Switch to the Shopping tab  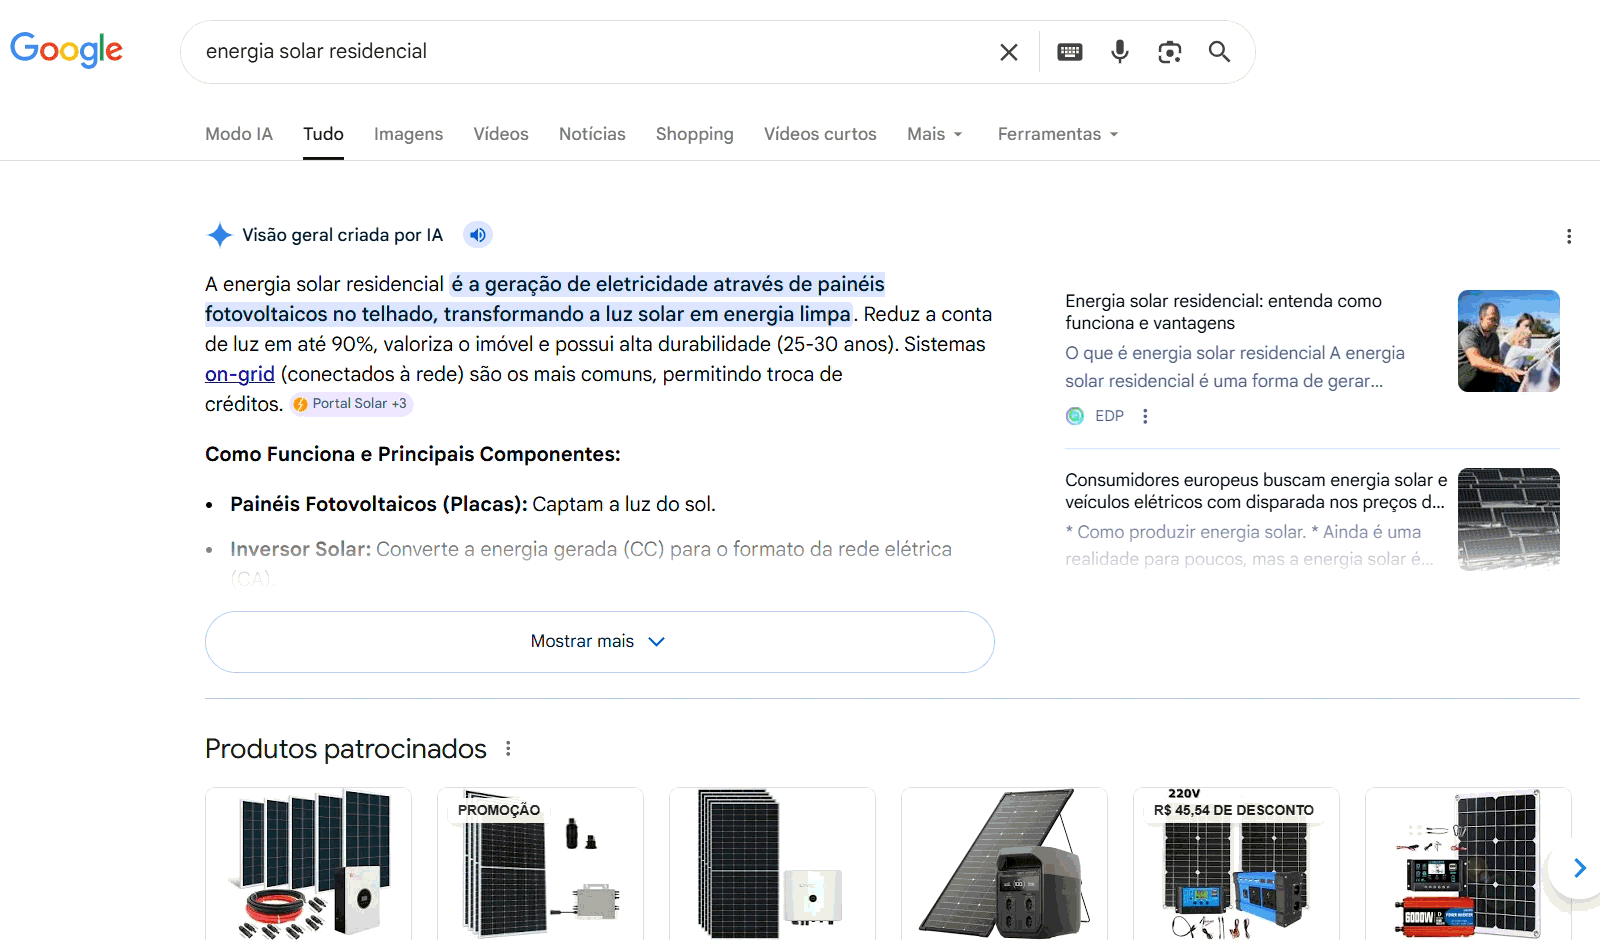694,133
